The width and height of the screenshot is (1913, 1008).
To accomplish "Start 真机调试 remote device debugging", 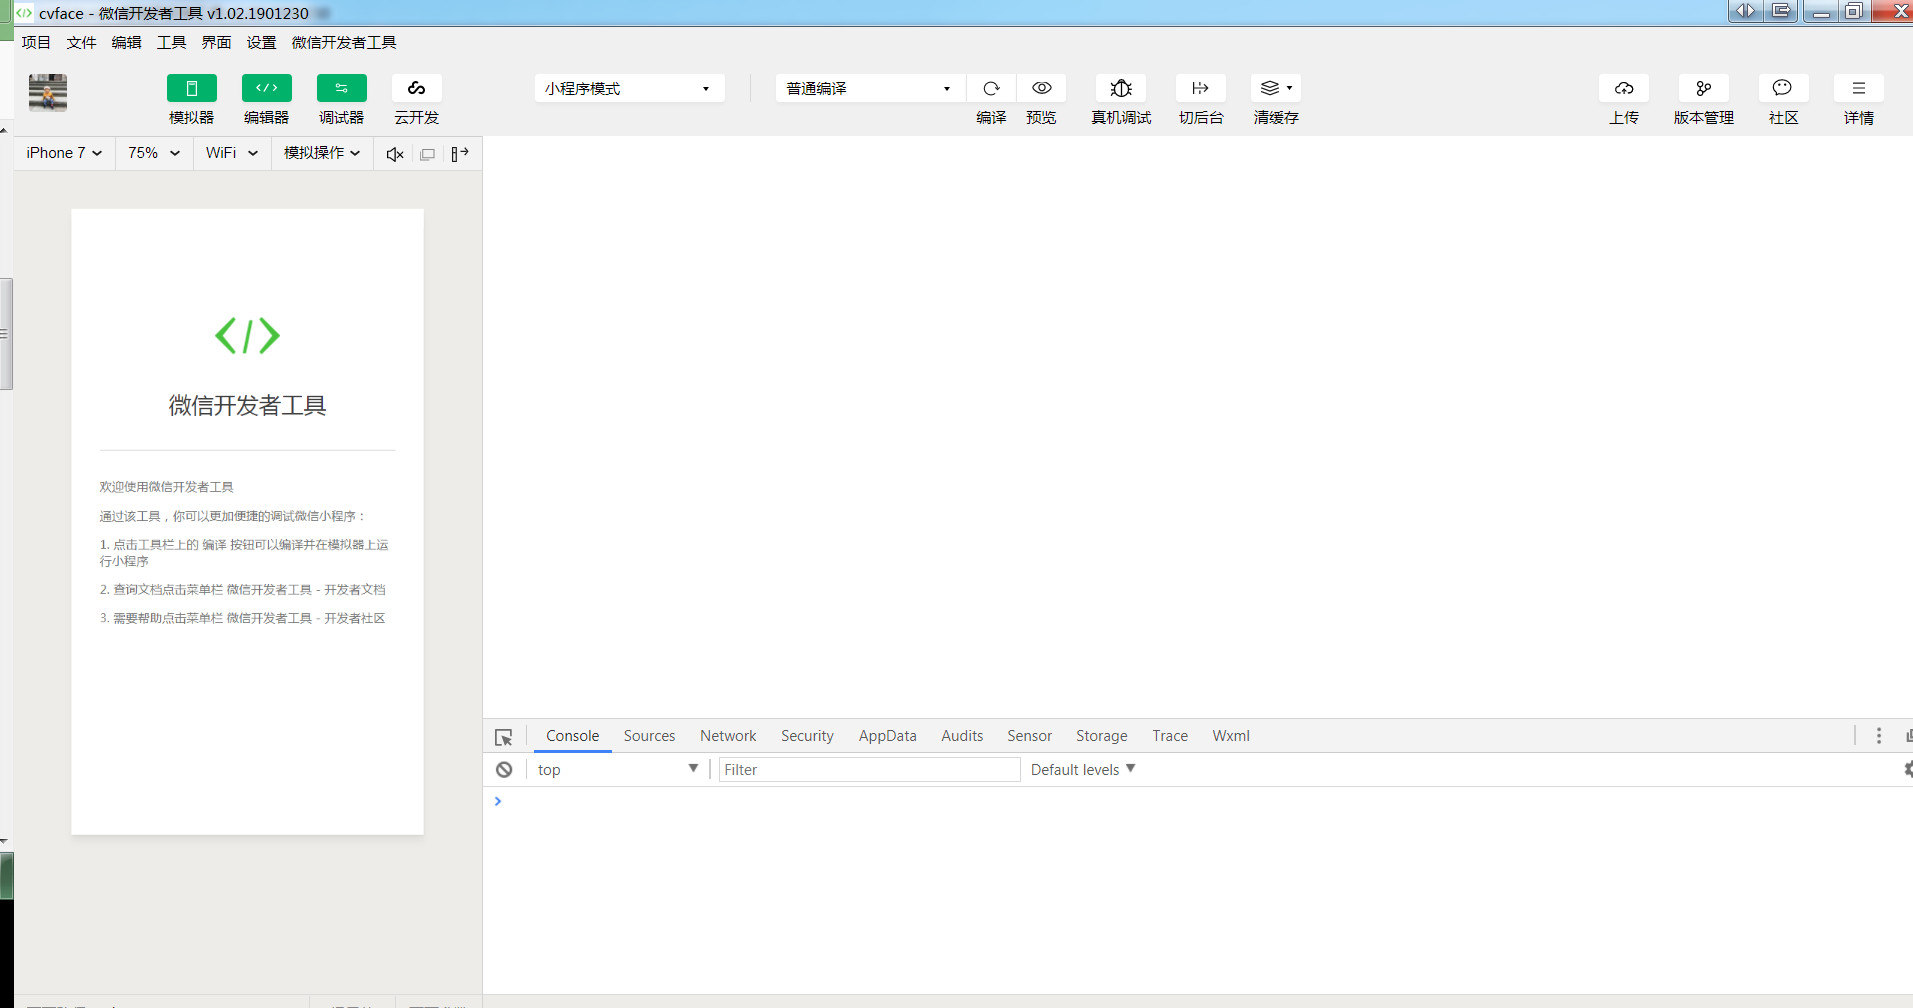I will pyautogui.click(x=1121, y=88).
